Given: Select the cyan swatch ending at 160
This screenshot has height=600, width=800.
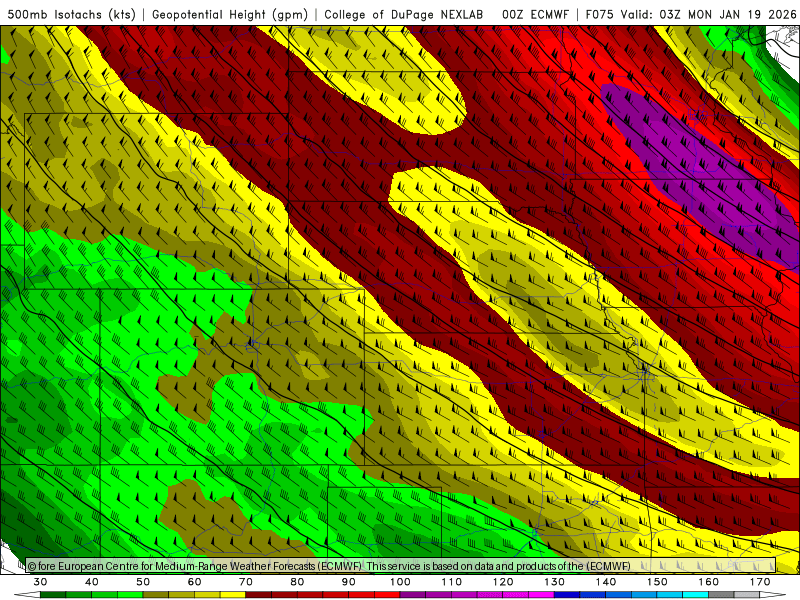Looking at the screenshot, I should [695, 595].
